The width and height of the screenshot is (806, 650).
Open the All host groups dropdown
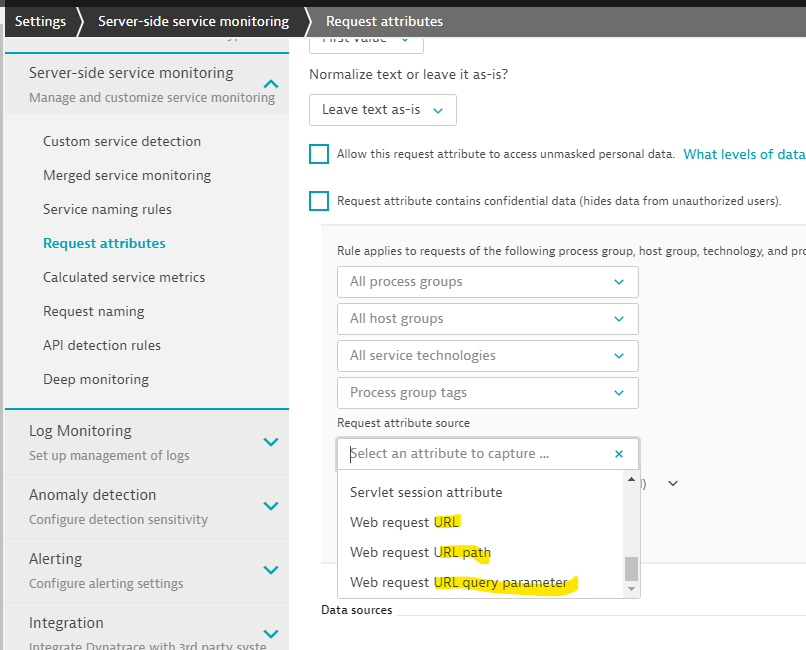click(487, 319)
